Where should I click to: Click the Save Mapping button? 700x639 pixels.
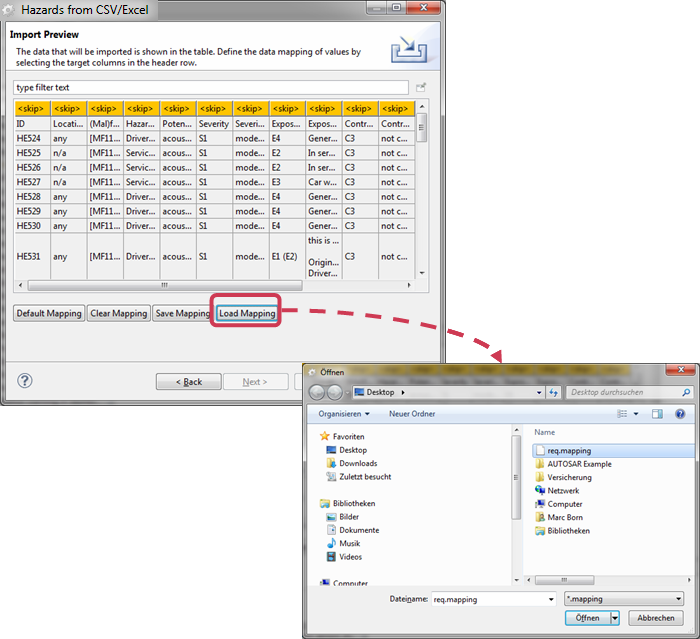(182, 313)
